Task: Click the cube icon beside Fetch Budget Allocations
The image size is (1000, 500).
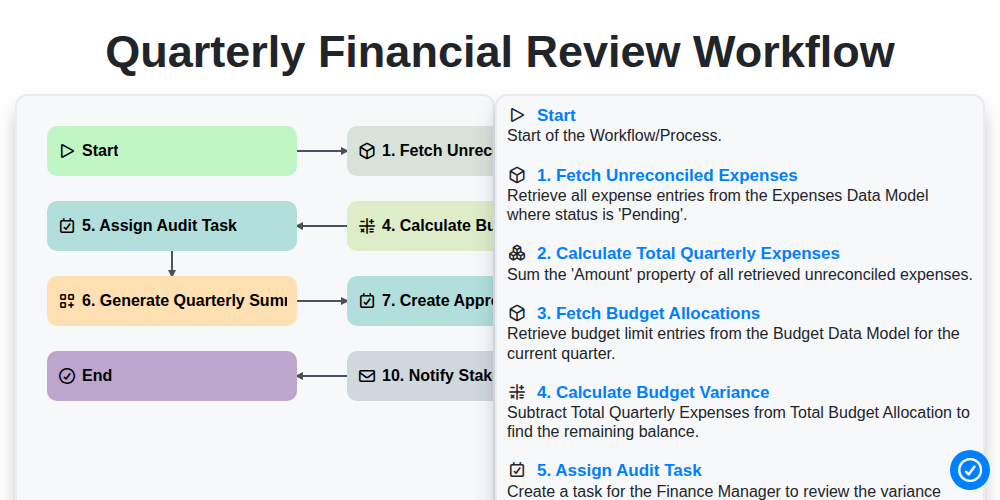Action: 517,313
